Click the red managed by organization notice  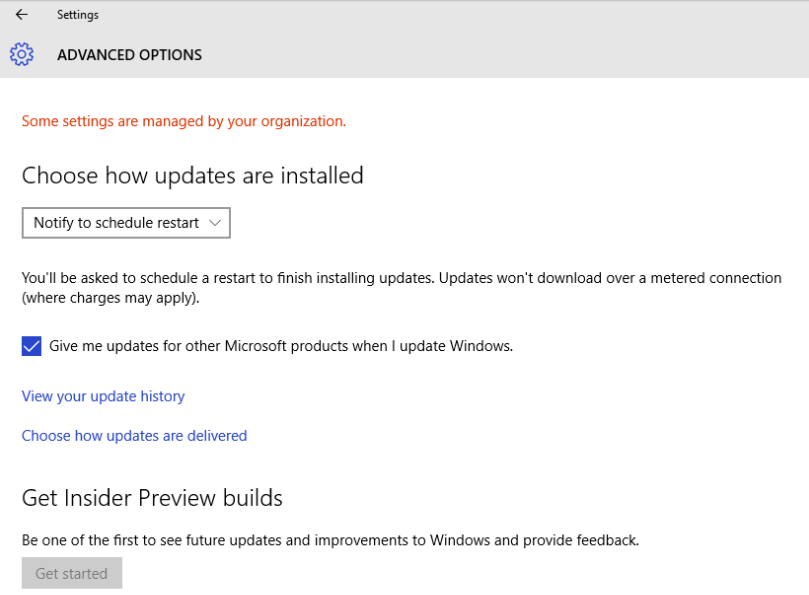pyautogui.click(x=184, y=121)
